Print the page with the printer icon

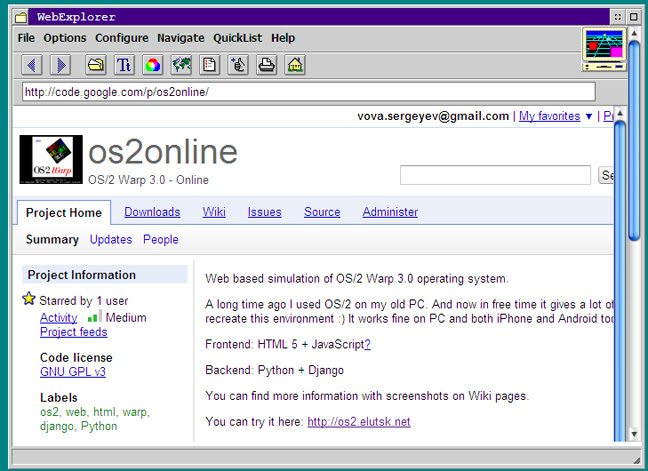[267, 65]
